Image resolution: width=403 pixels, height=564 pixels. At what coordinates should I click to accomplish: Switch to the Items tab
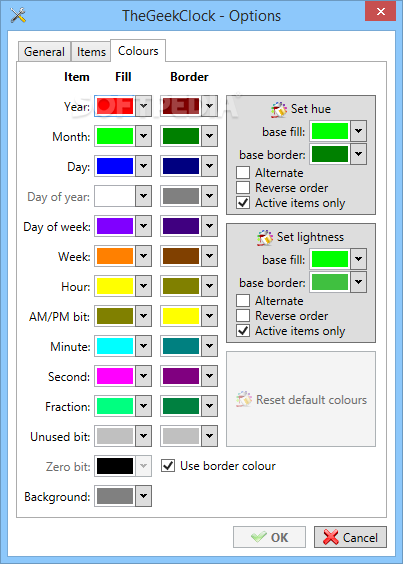[x=91, y=52]
